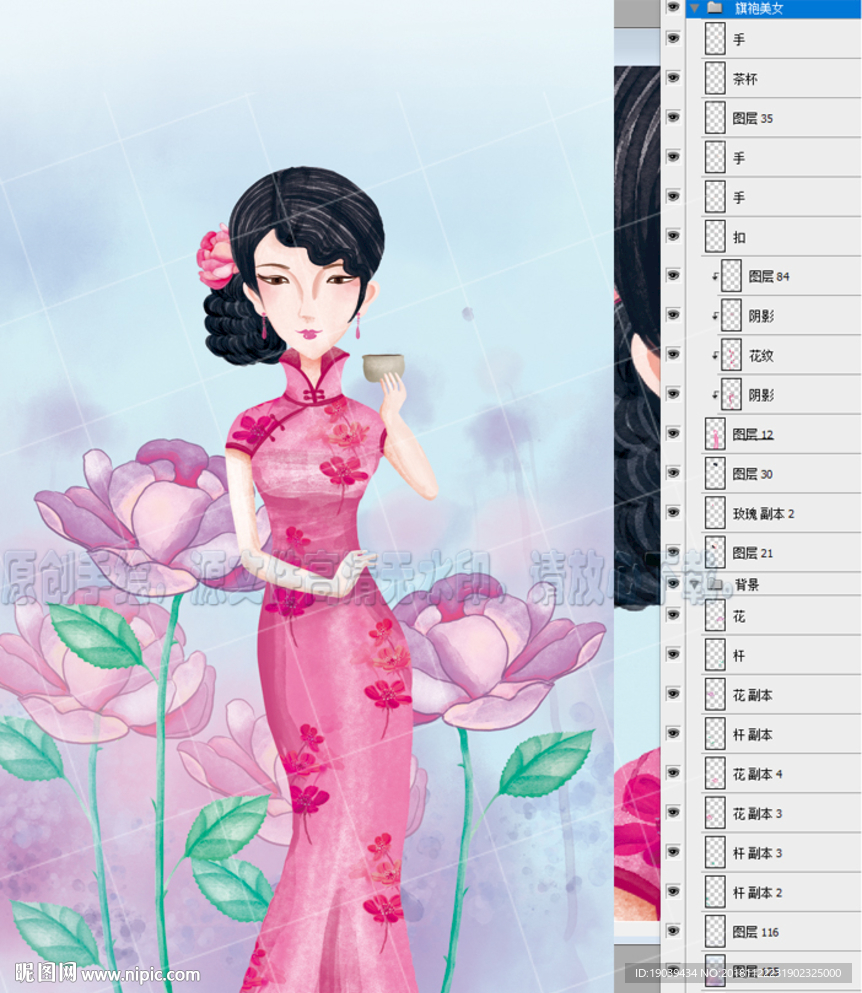862x993 pixels.
Task: Toggle visibility of 图层 35
Action: (673, 117)
